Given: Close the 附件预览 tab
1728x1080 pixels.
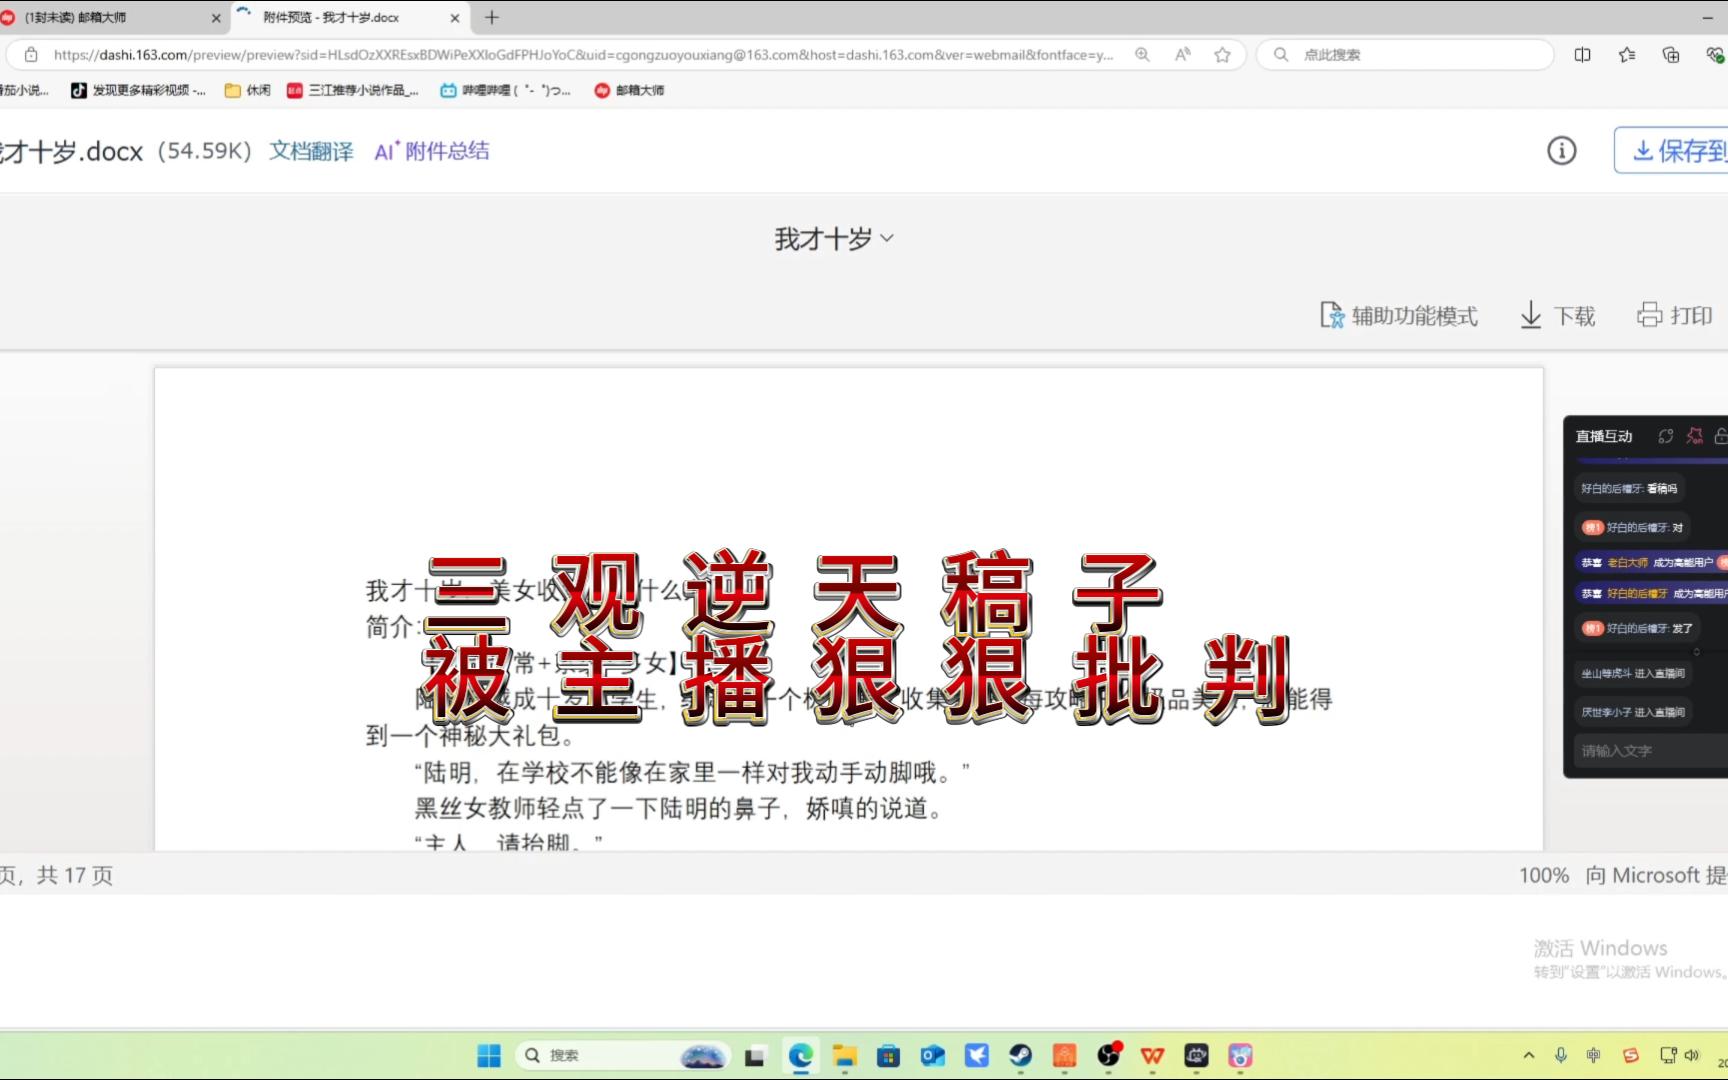Looking at the screenshot, I should tap(455, 18).
